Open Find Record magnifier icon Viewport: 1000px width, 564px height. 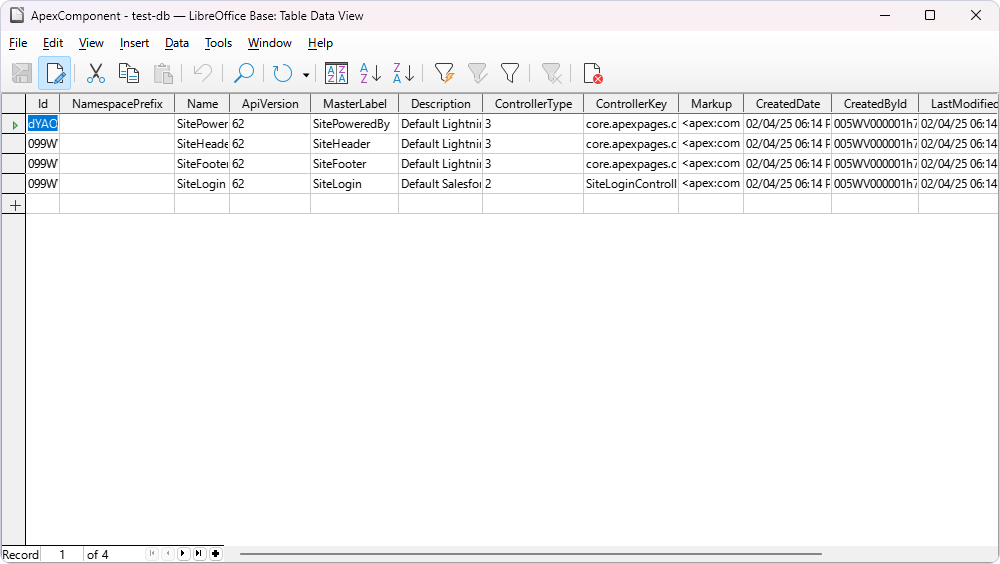(244, 73)
